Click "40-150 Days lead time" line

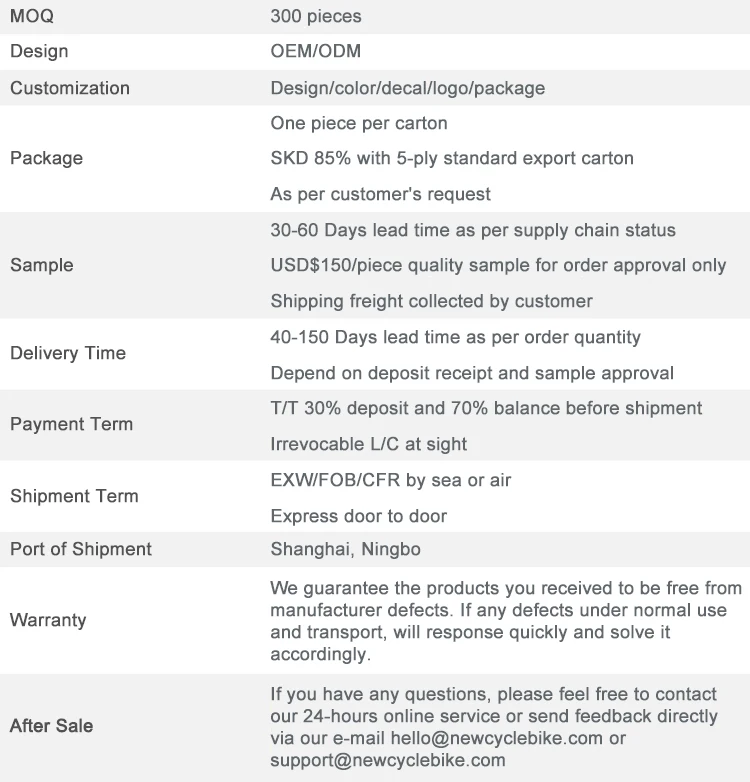point(455,337)
